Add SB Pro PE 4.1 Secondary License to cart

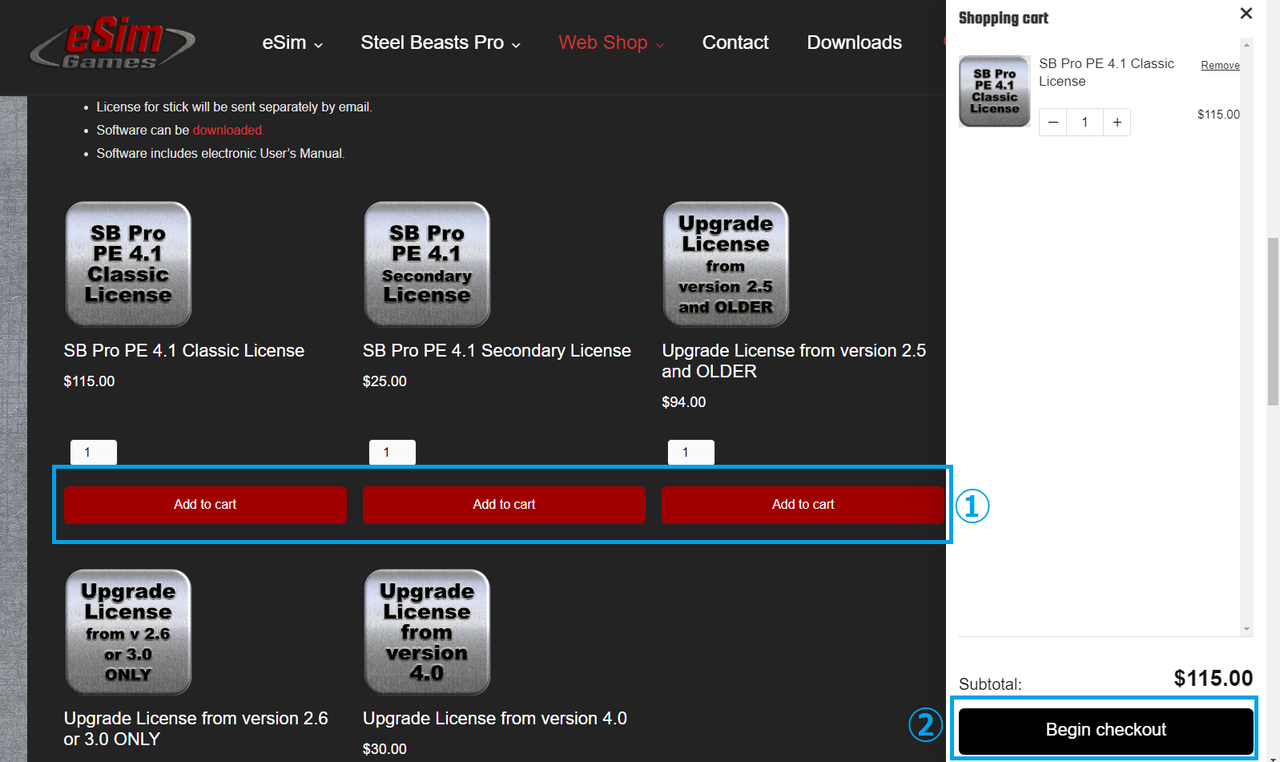(504, 505)
